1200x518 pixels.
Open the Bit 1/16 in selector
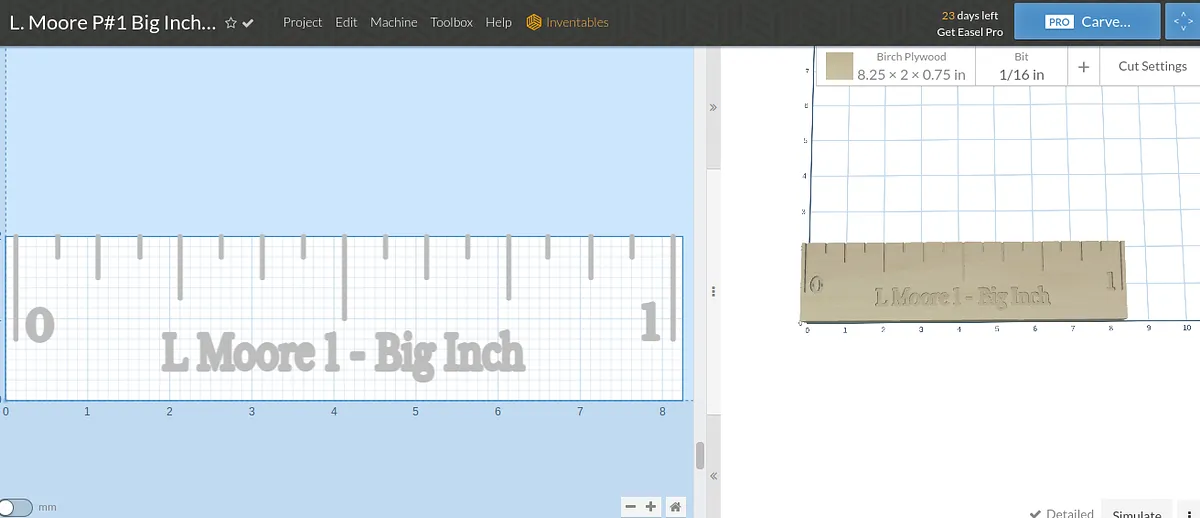(1021, 67)
